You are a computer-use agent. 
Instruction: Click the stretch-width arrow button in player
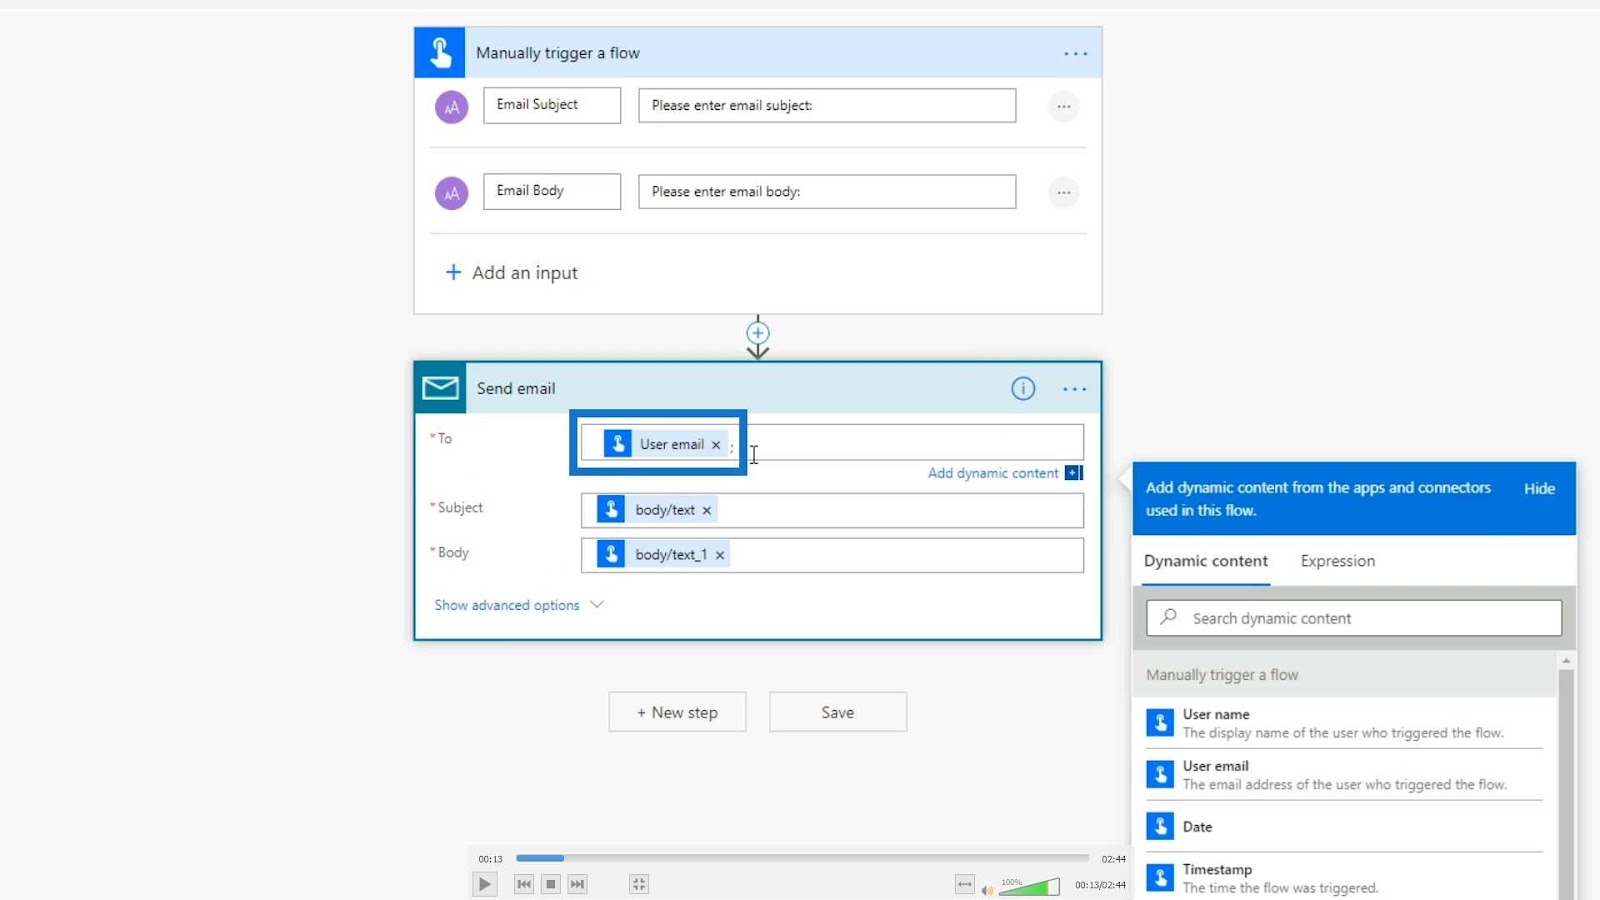click(964, 884)
